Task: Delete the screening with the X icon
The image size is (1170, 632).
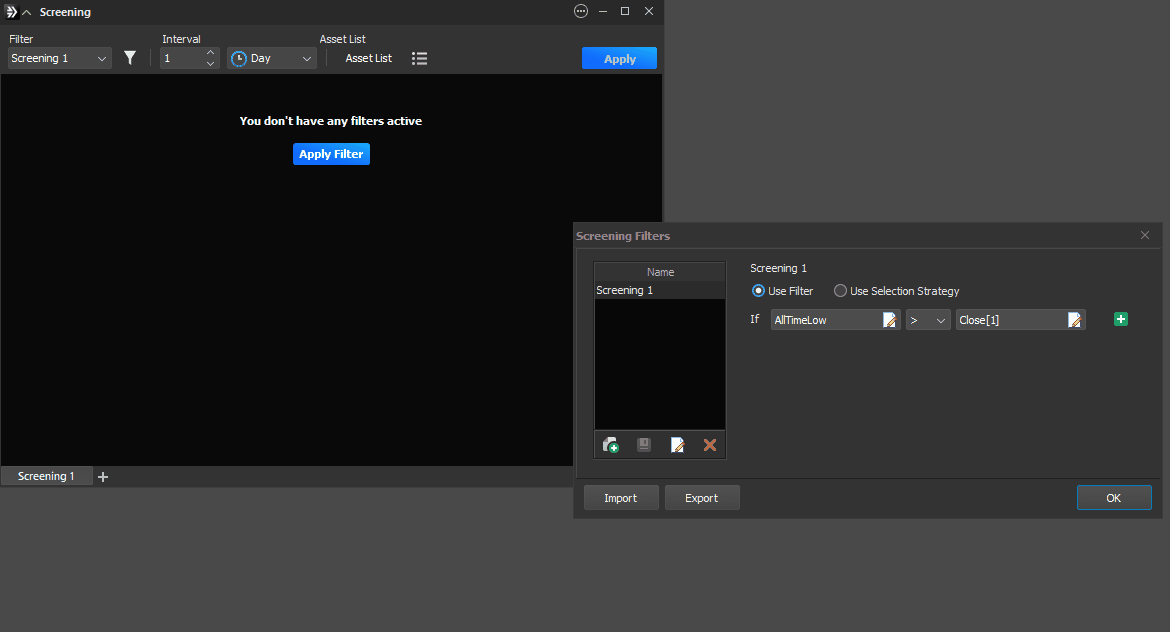Action: pos(710,445)
